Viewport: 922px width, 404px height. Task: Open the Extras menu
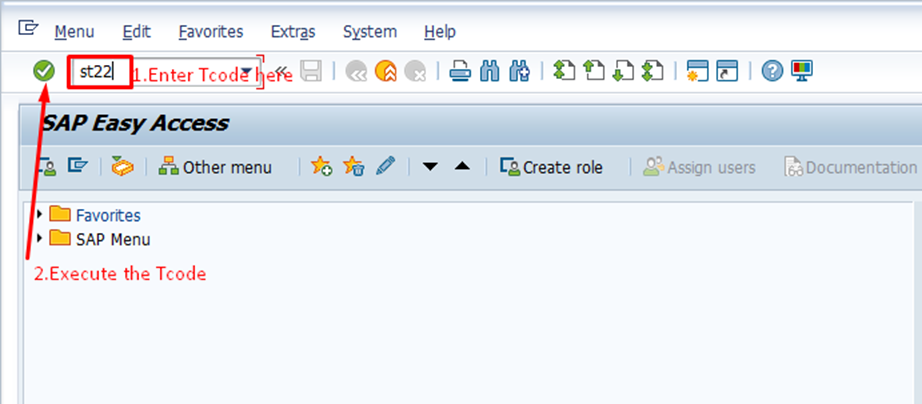[x=293, y=32]
